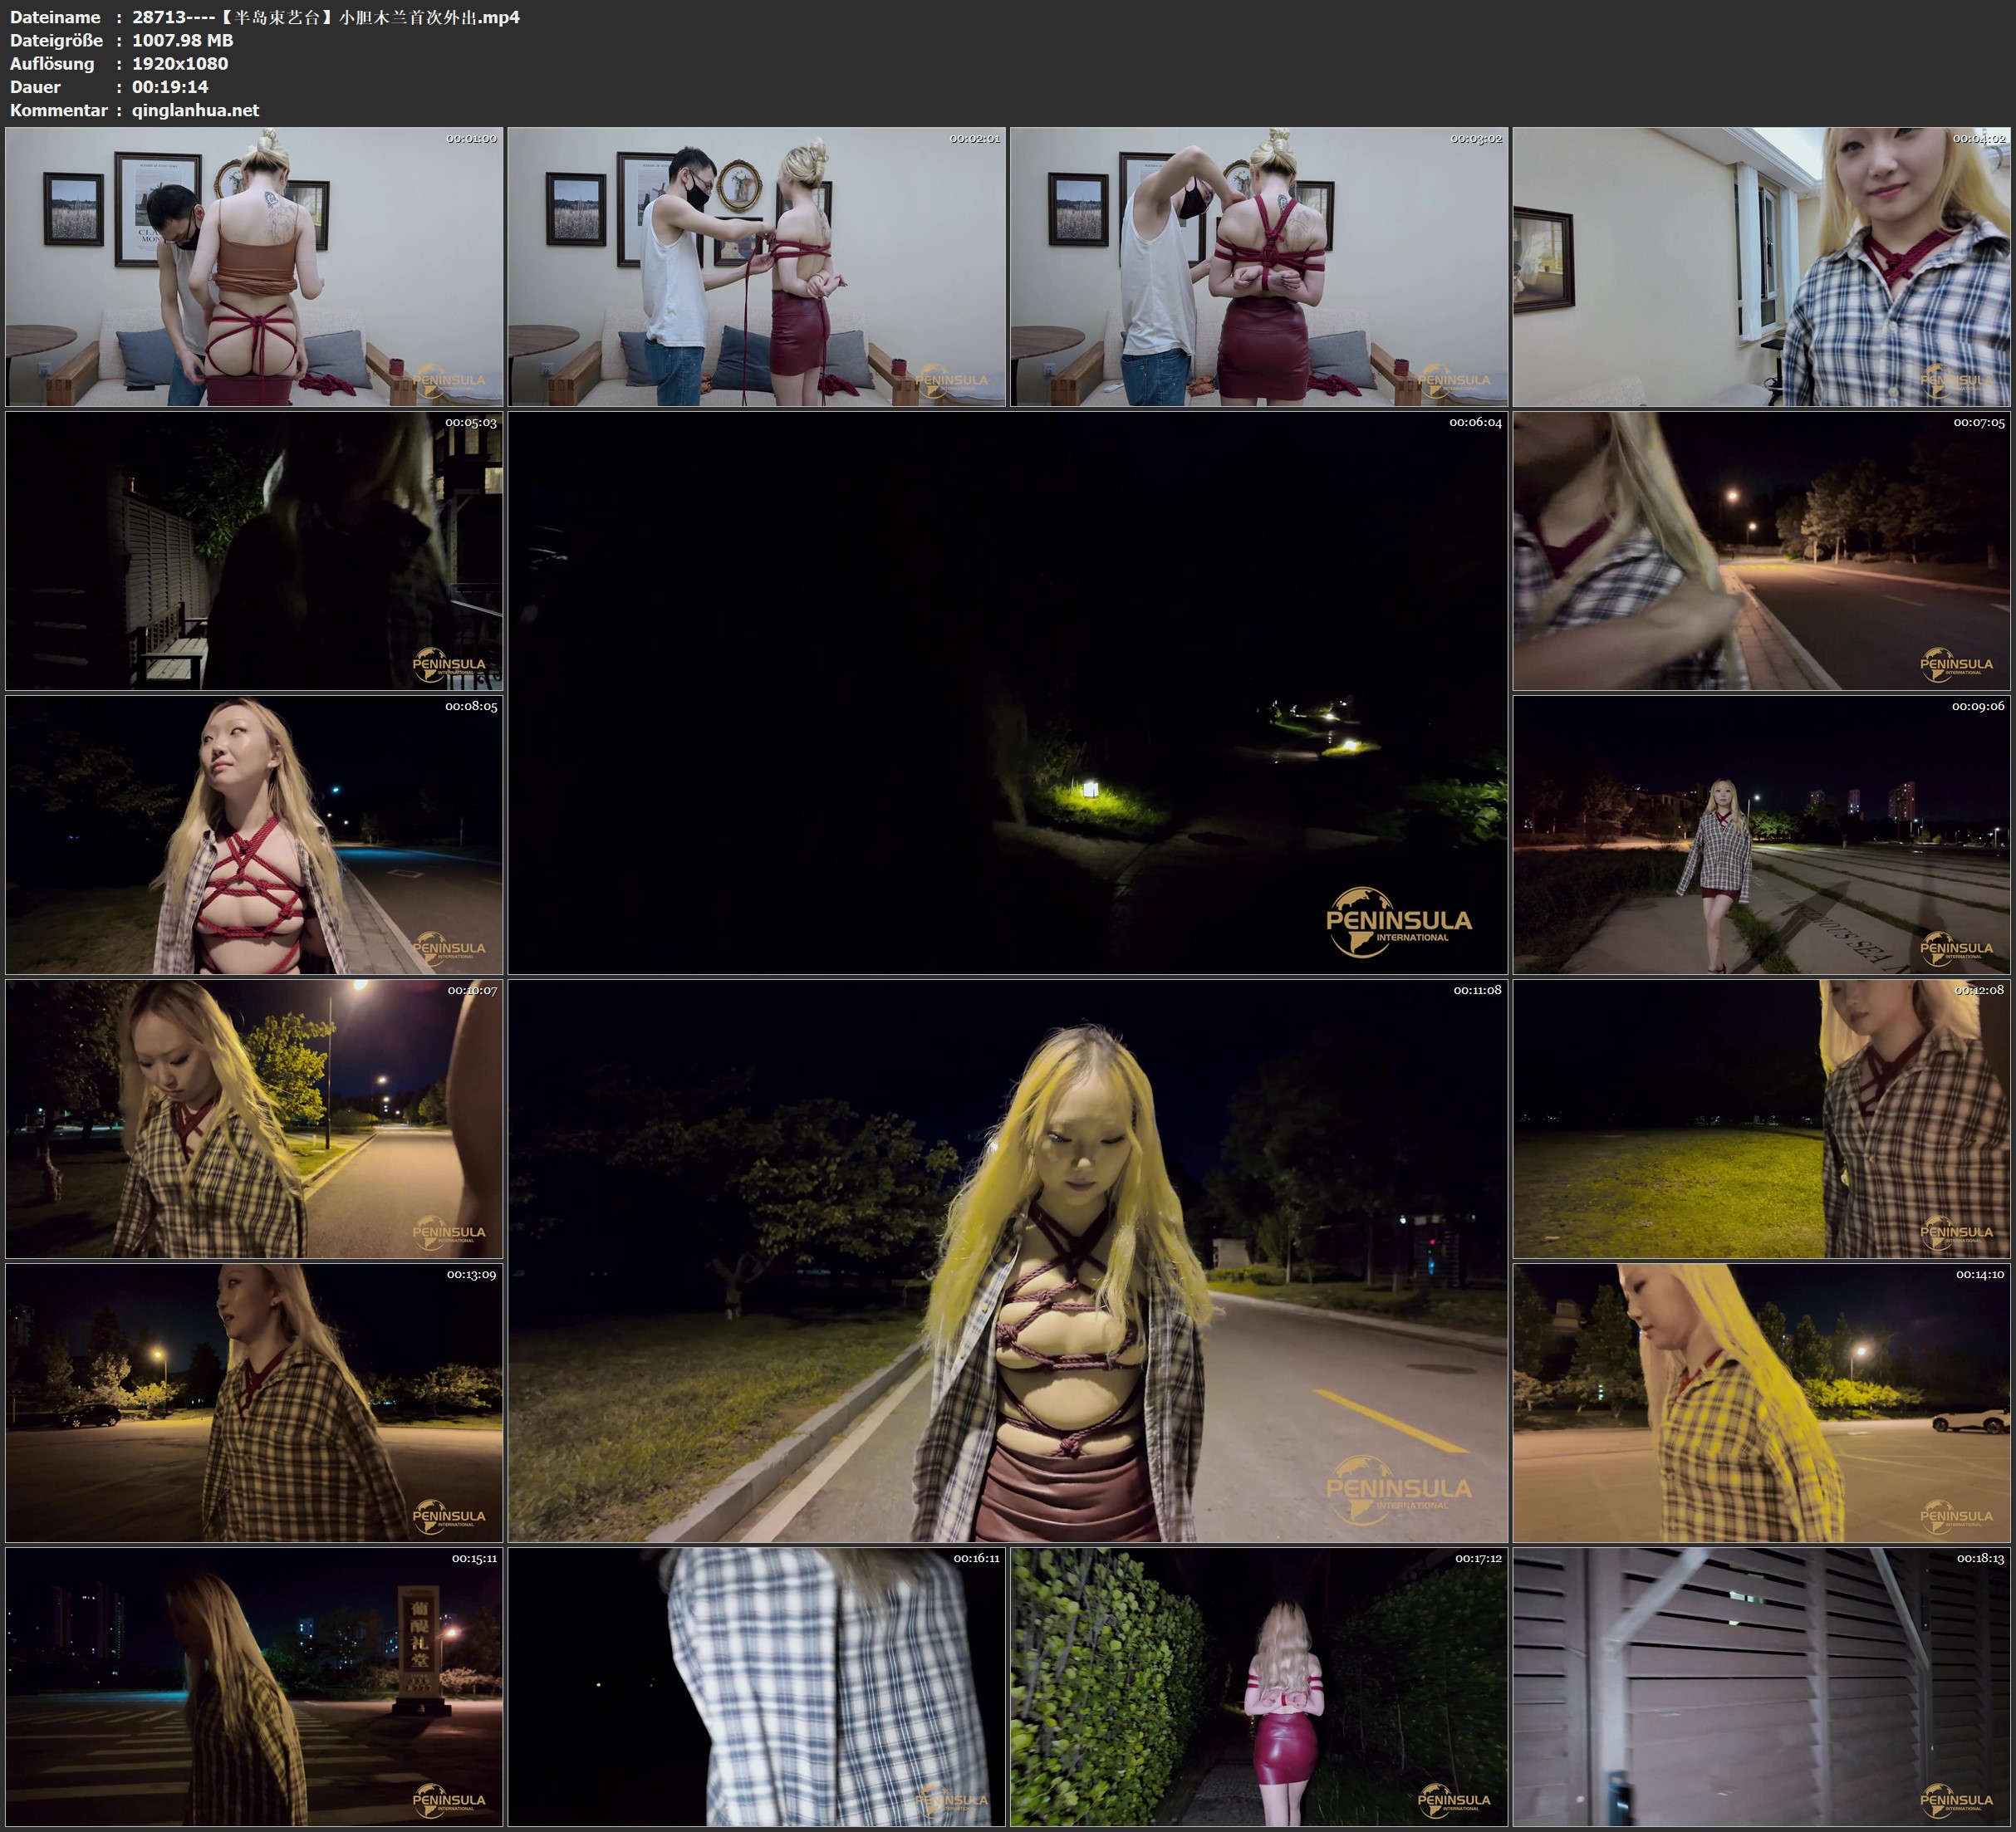
Task: Open the dark frame stamped 00:05:03
Action: (254, 551)
